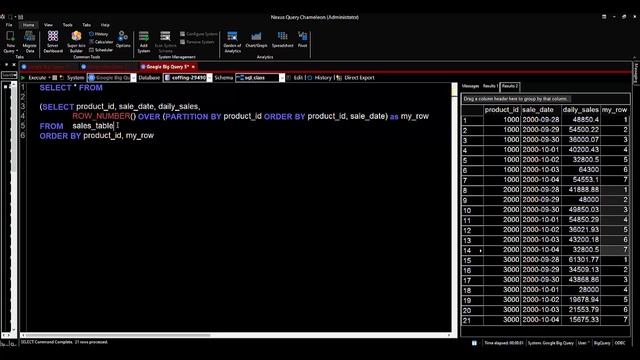Click the info icon in status bar

[x=474, y=343]
